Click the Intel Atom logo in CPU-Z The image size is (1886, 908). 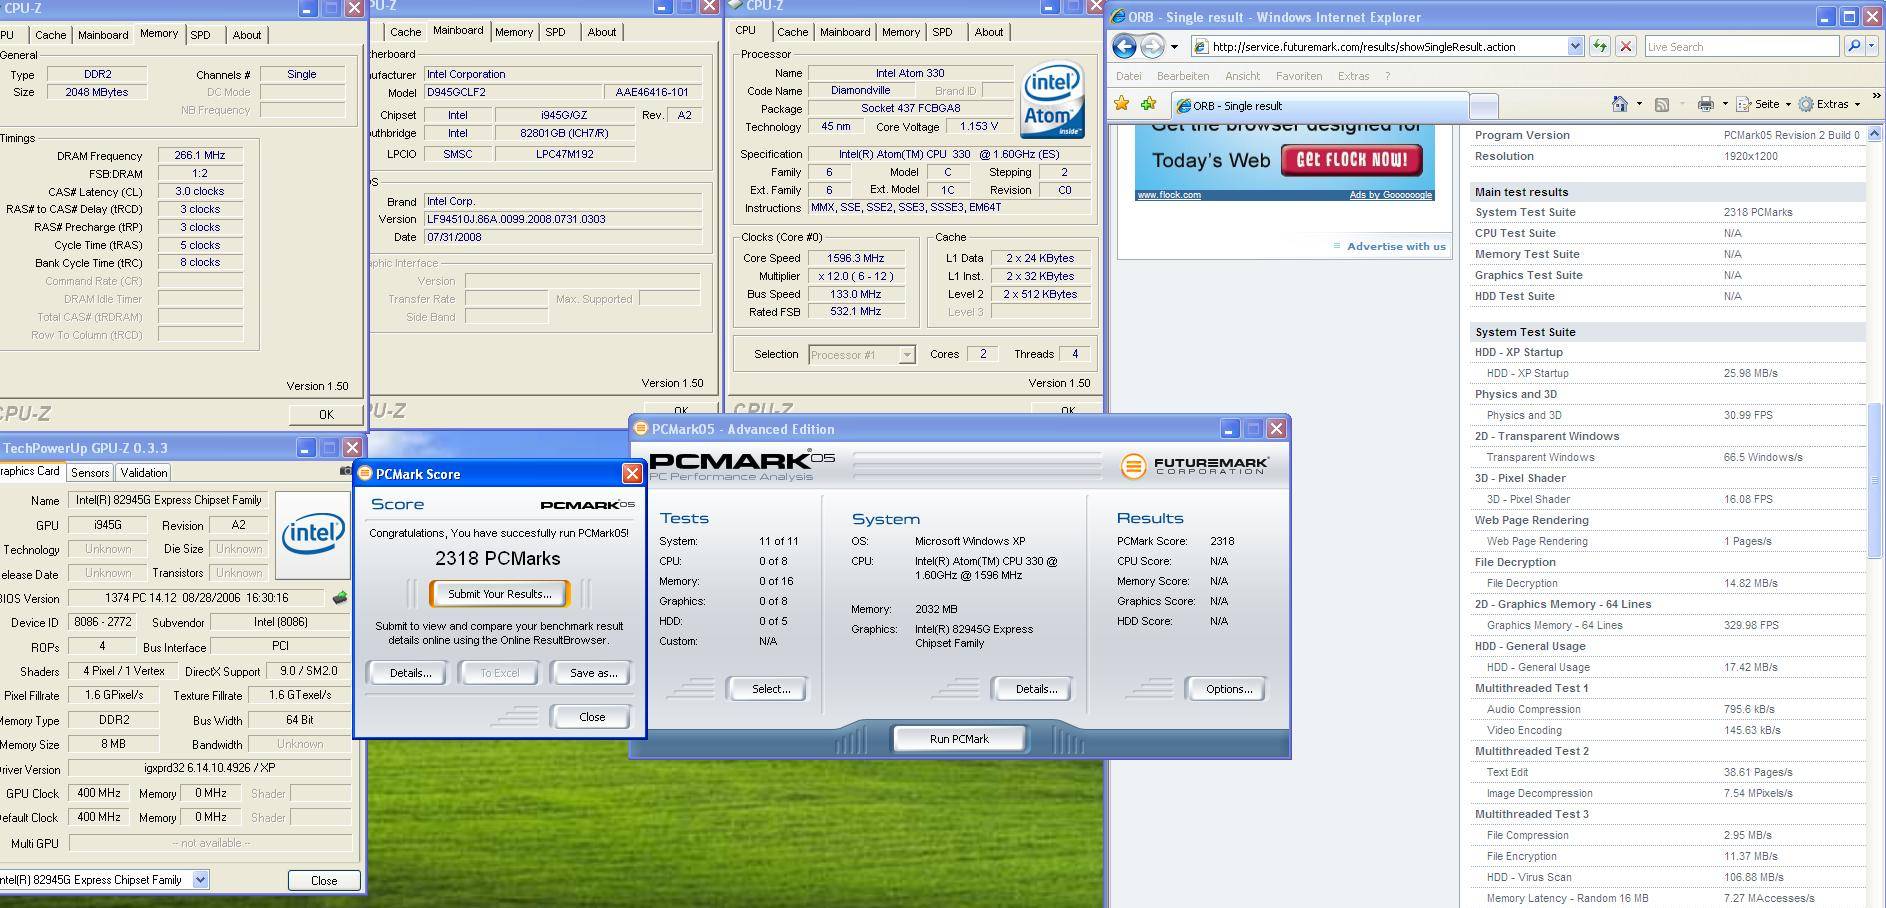coord(1053,100)
